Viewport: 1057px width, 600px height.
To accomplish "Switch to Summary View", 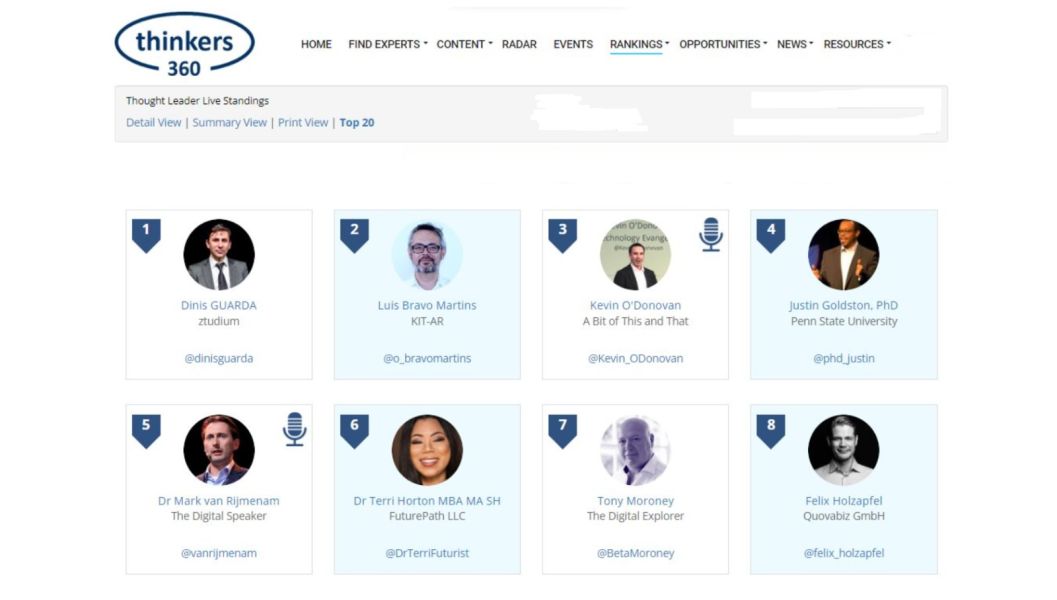I will coord(230,122).
